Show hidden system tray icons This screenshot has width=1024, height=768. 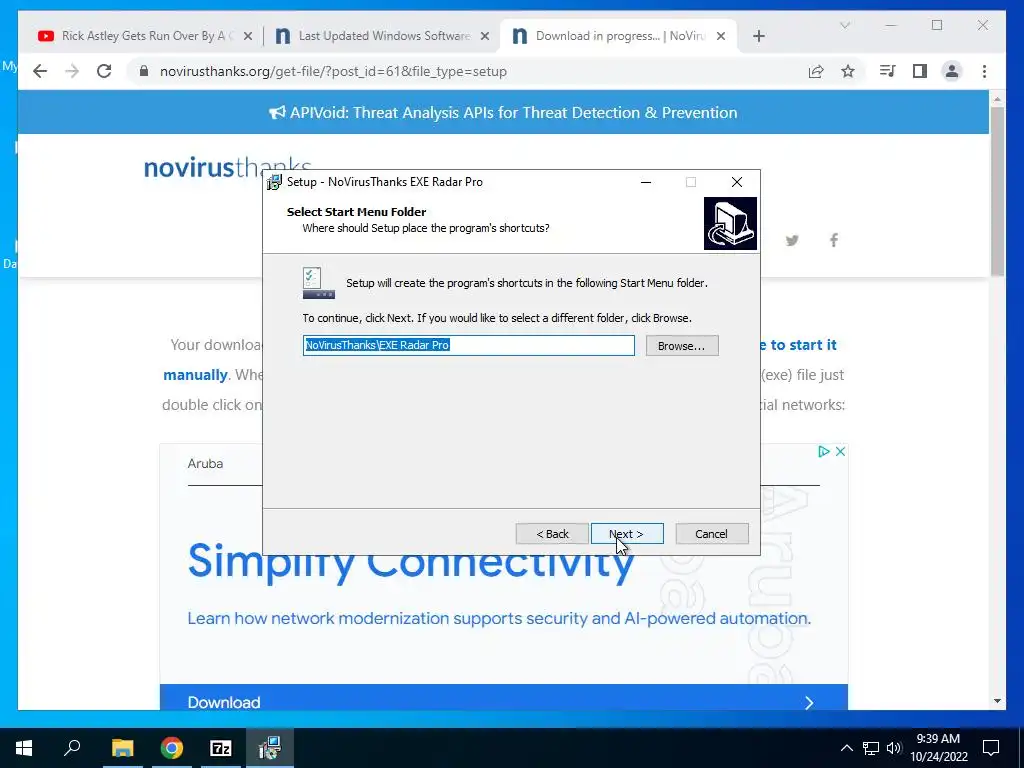[846, 748]
